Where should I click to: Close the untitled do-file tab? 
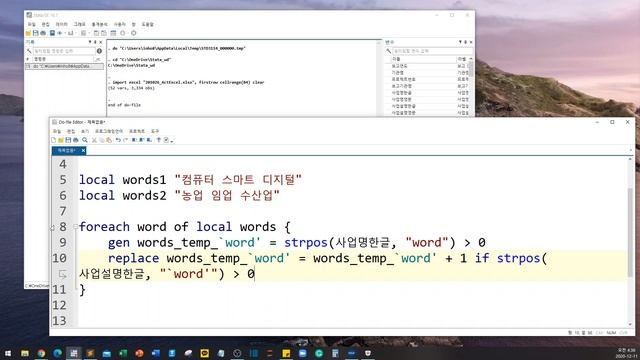click(83, 151)
